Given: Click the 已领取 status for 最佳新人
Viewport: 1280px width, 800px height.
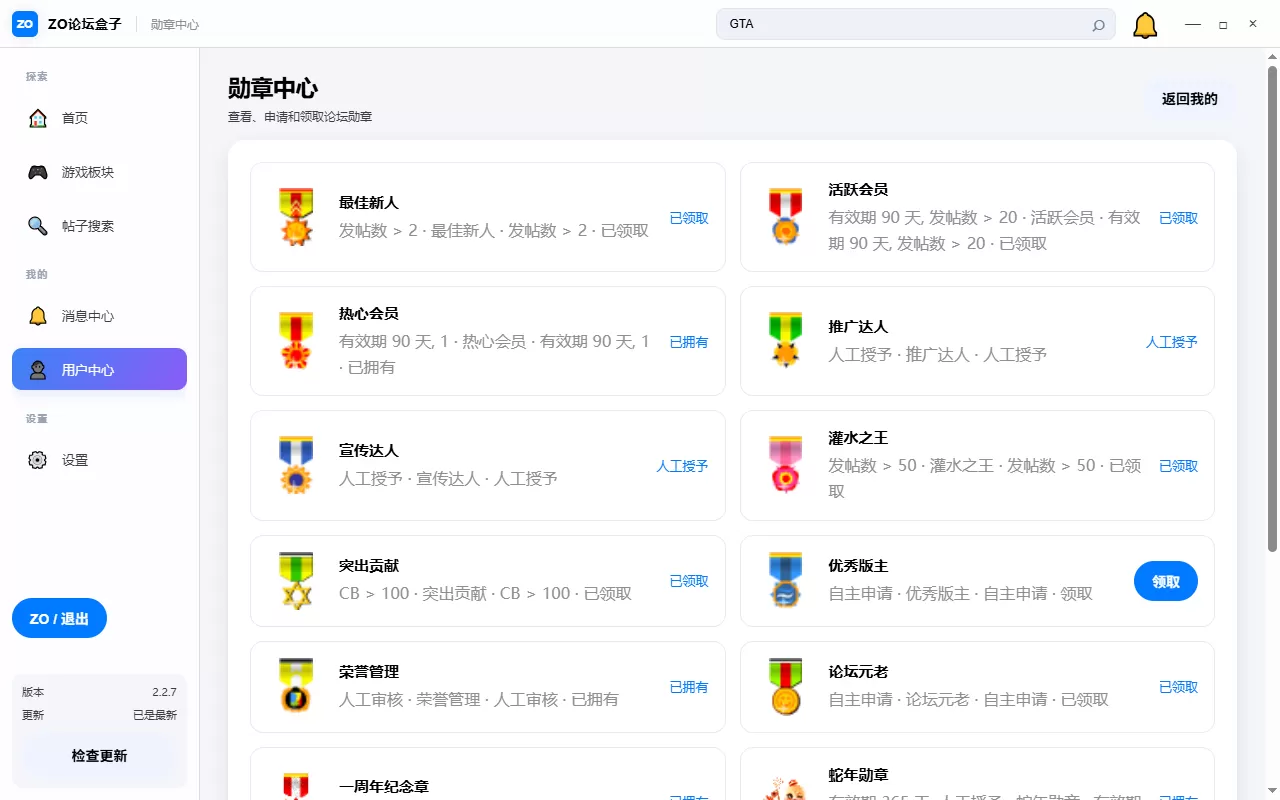Looking at the screenshot, I should coord(689,218).
